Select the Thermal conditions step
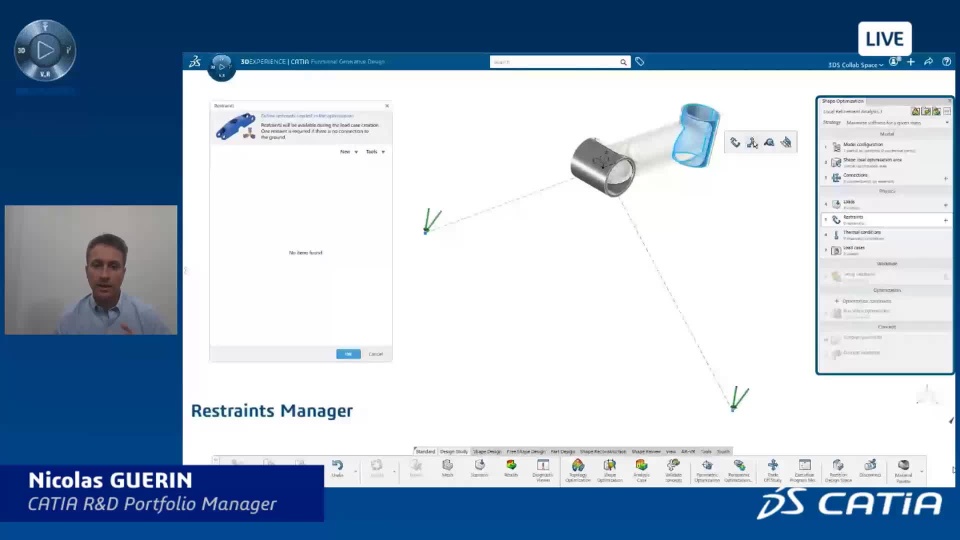Screen dimensions: 960x540 [885, 235]
